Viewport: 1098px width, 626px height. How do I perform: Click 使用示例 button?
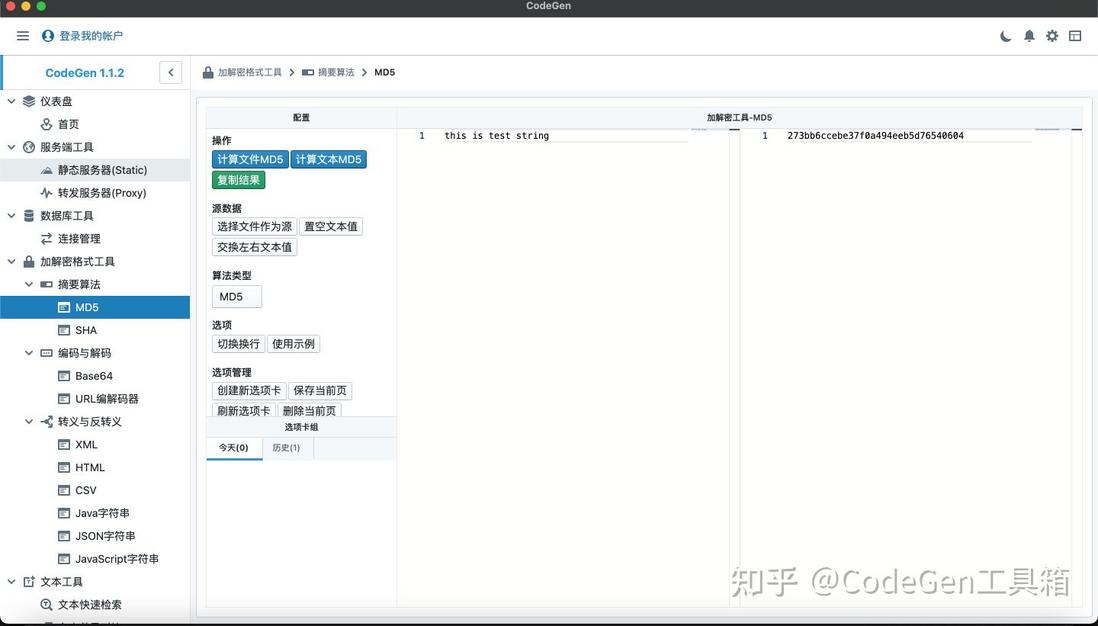(x=293, y=344)
